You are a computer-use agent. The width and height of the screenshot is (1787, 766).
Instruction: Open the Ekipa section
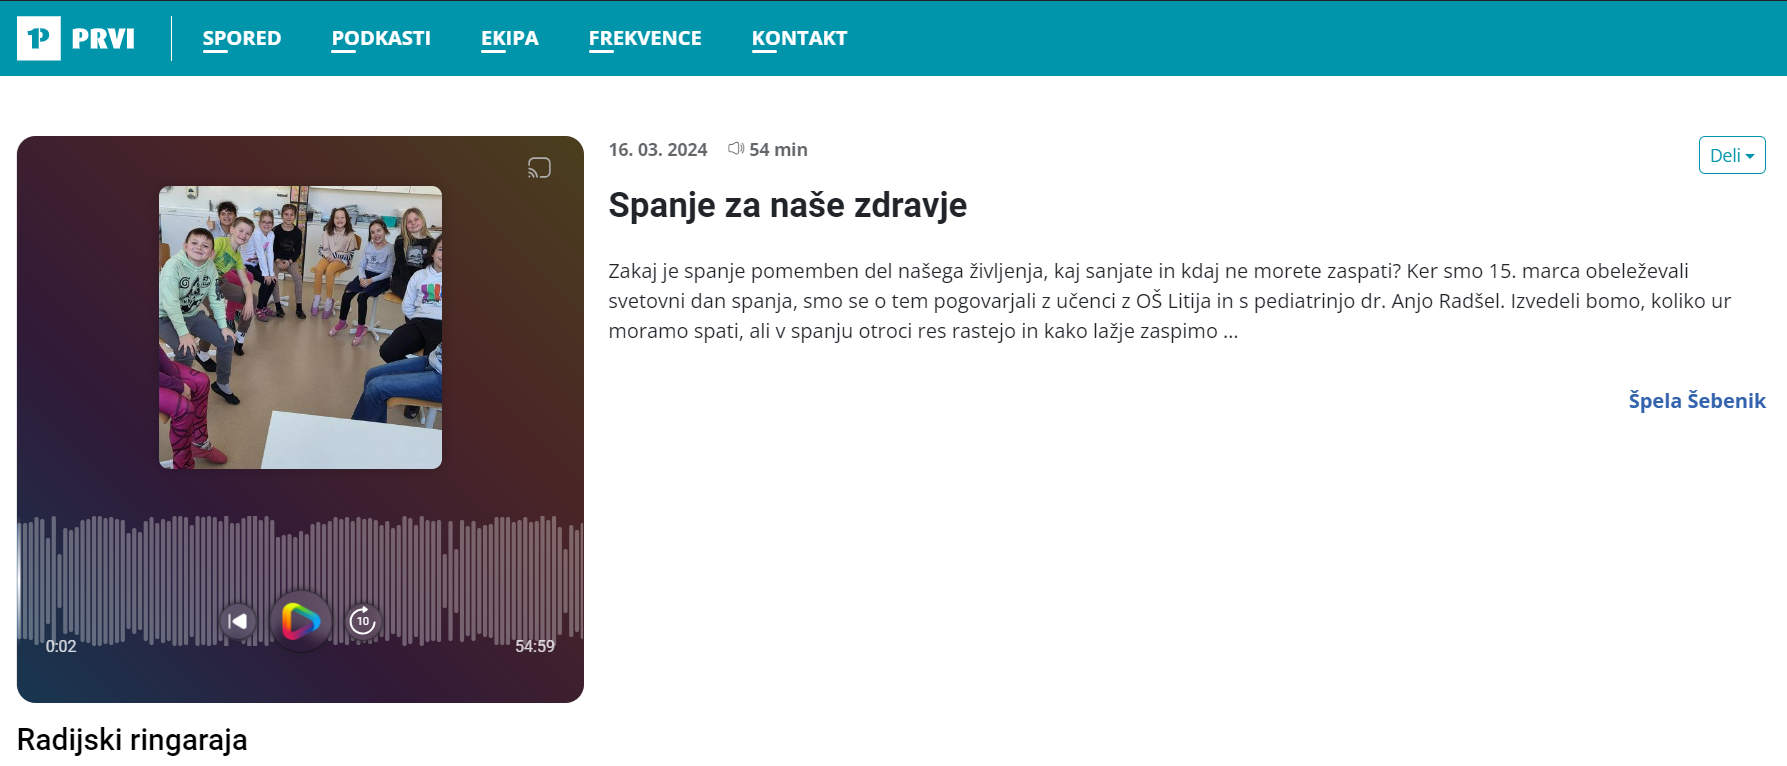510,38
